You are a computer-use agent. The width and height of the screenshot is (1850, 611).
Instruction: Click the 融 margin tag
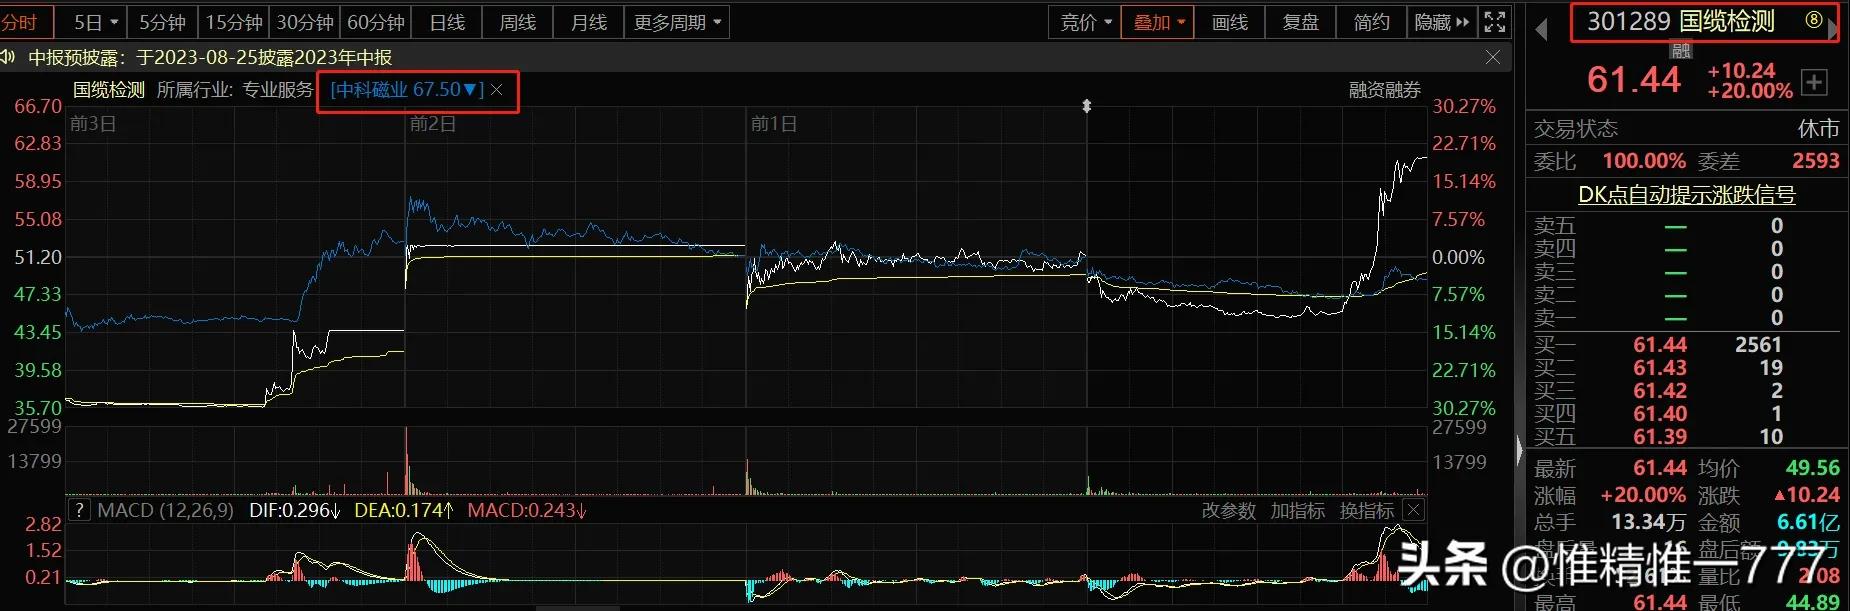point(1681,51)
